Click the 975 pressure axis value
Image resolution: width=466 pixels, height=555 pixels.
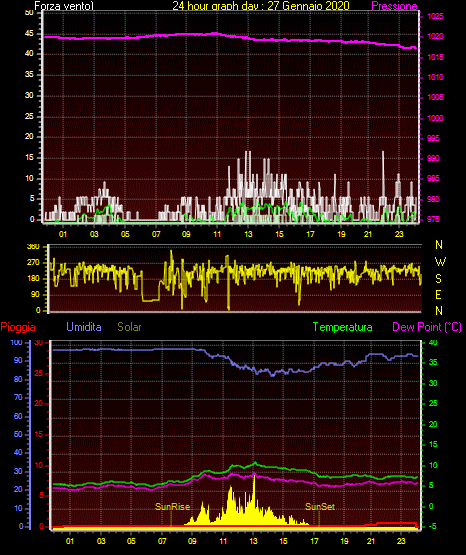click(x=433, y=219)
